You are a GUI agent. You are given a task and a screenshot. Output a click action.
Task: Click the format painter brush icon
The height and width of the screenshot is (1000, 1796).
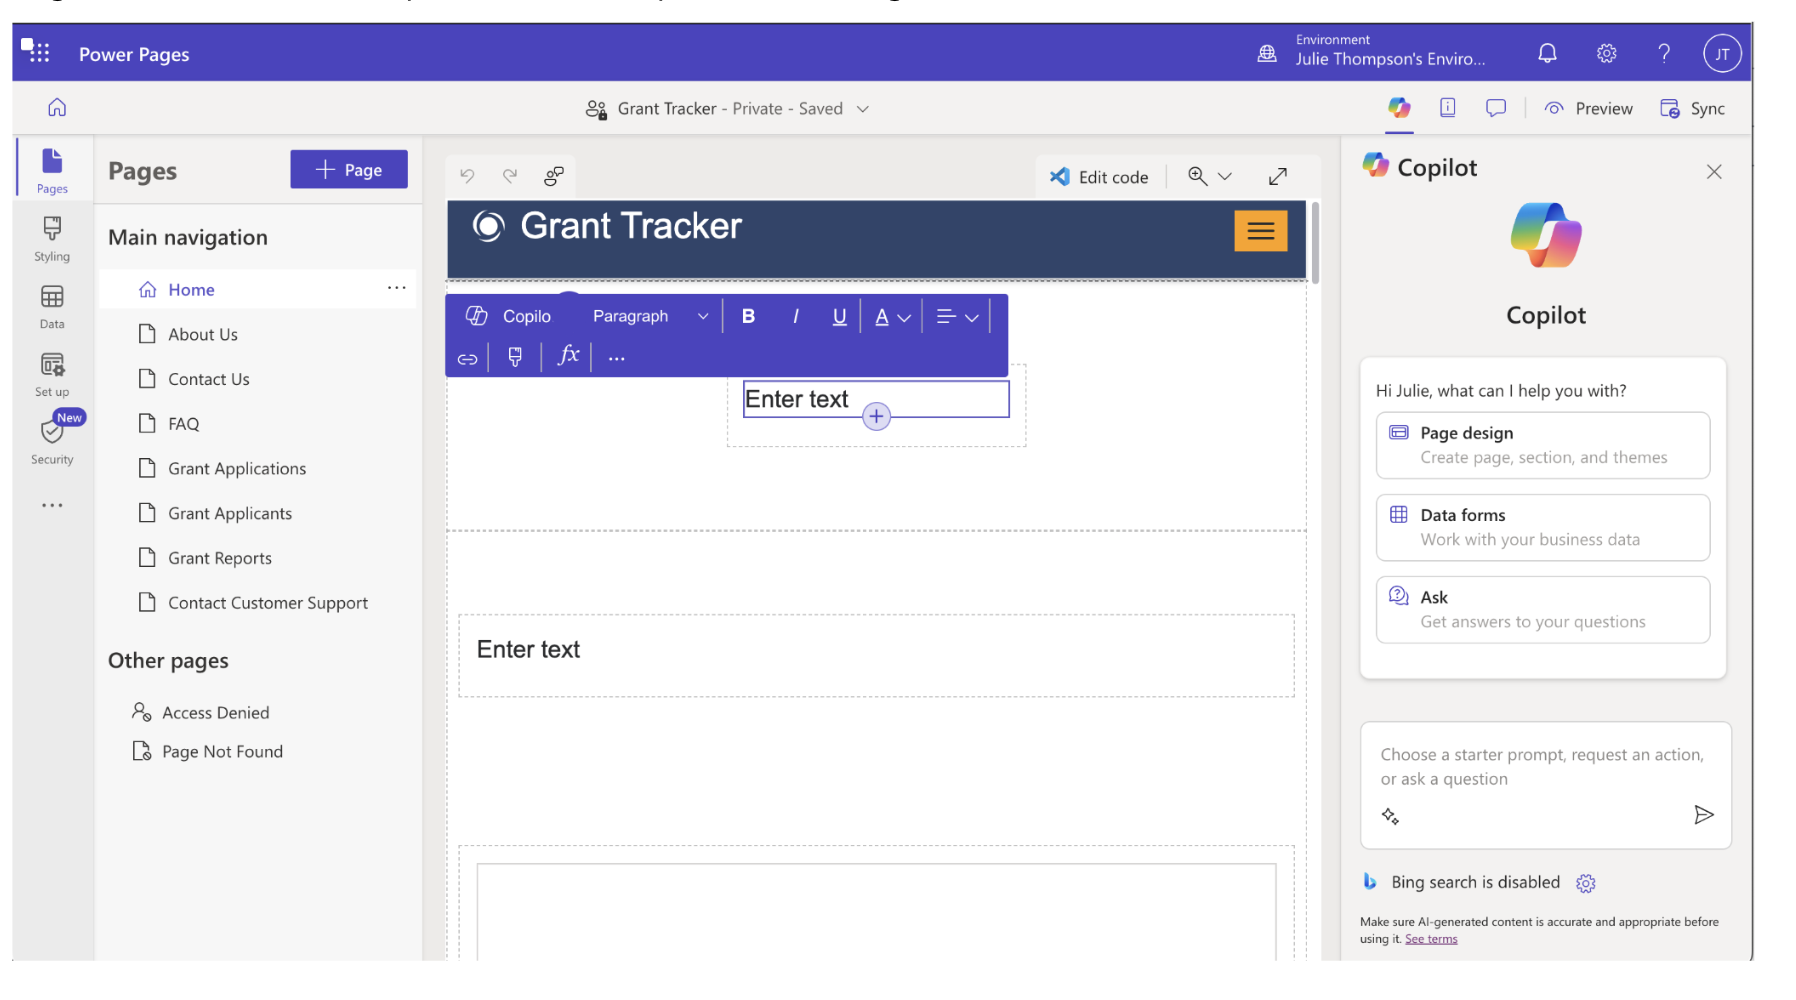[x=515, y=357]
